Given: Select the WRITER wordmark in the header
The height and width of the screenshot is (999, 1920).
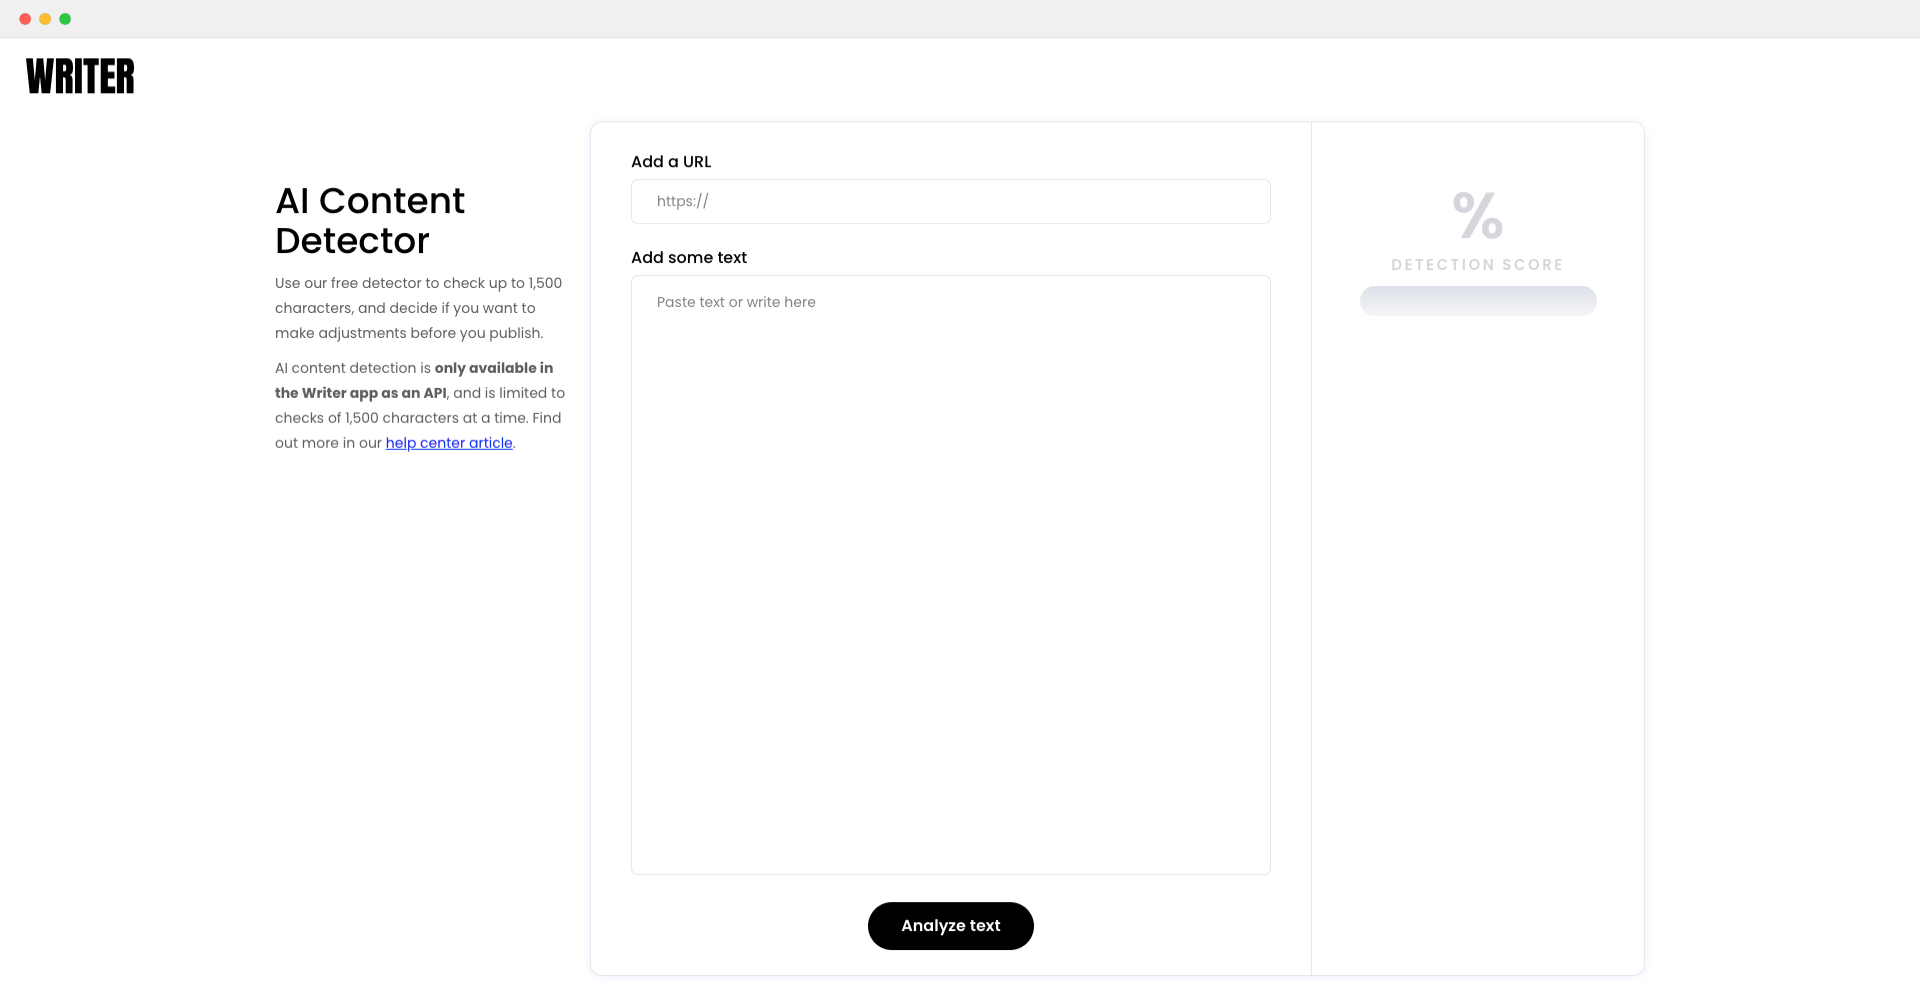Looking at the screenshot, I should (x=79, y=75).
